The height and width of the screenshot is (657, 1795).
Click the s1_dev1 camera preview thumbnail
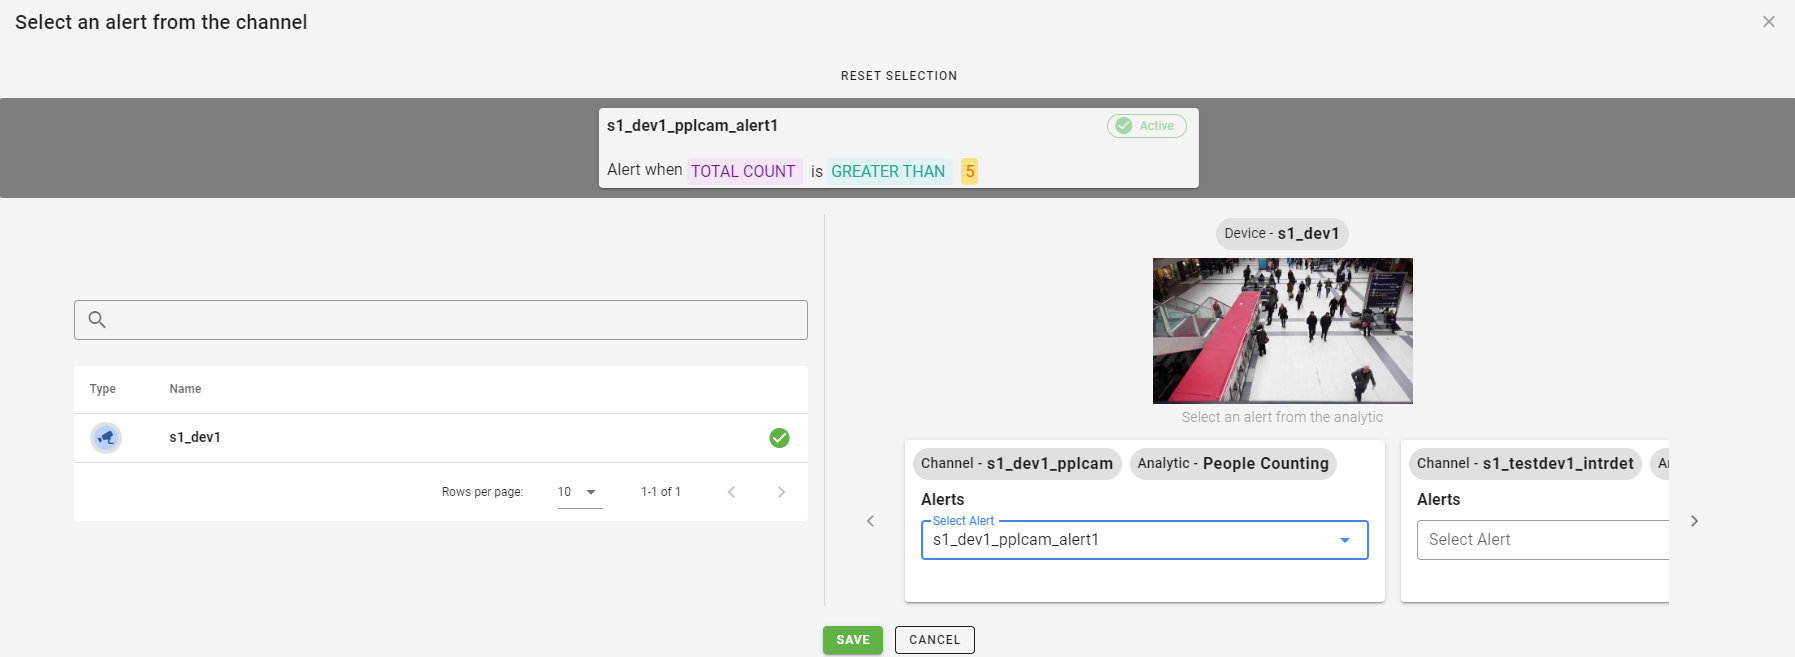tap(1282, 331)
